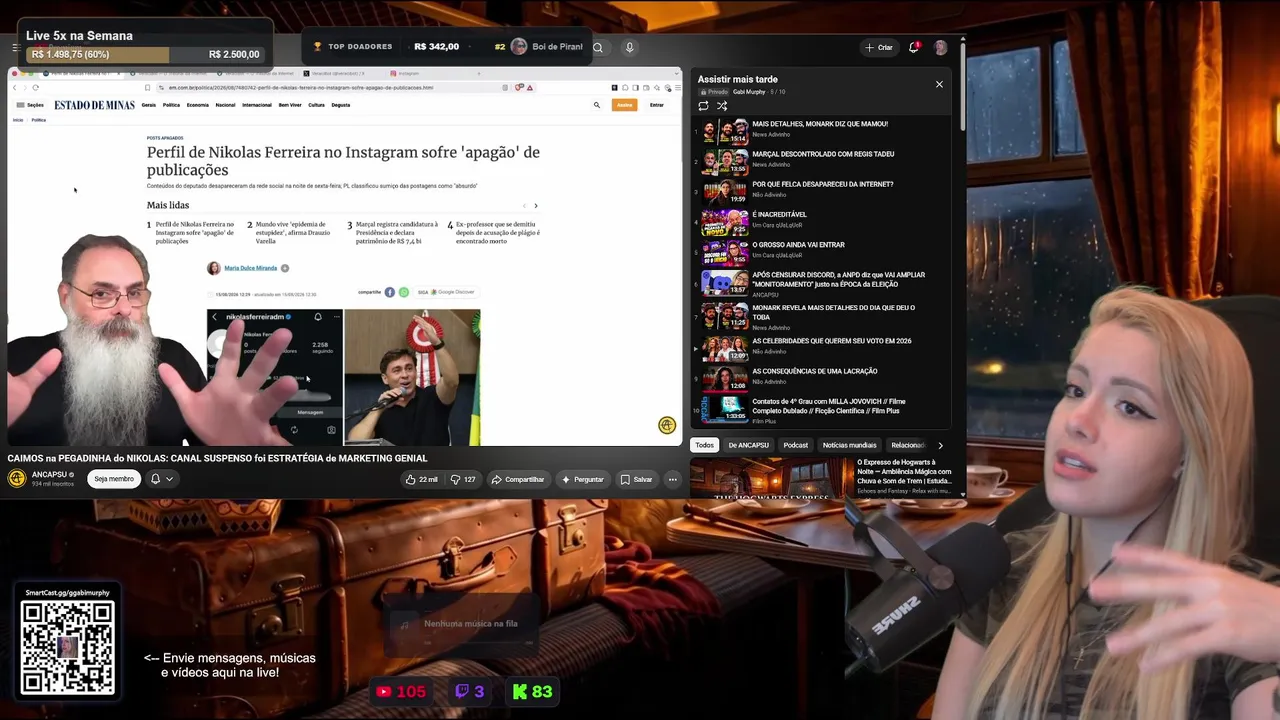
Task: Open the Nacional section in news nav
Action: click(225, 105)
